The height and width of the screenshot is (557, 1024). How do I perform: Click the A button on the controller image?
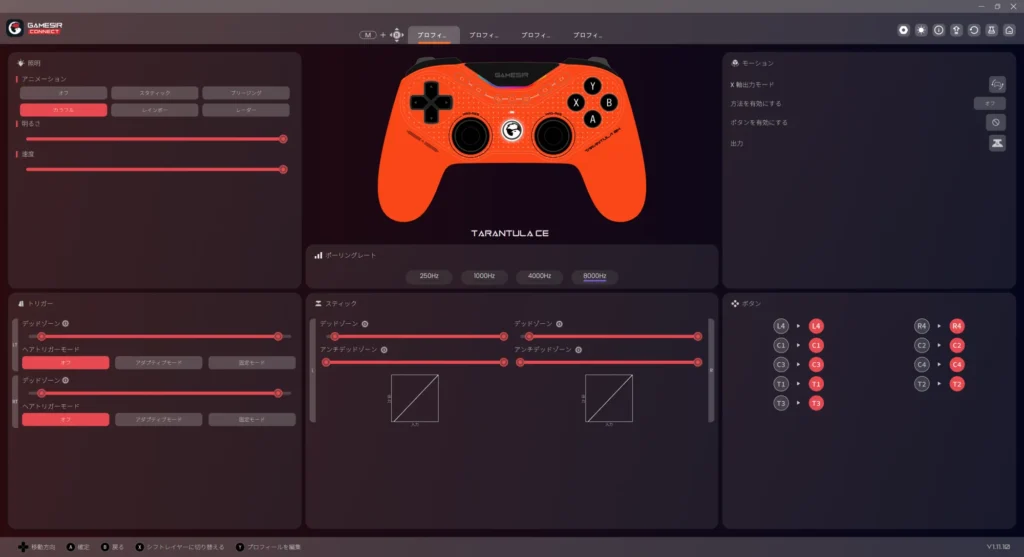(x=592, y=119)
